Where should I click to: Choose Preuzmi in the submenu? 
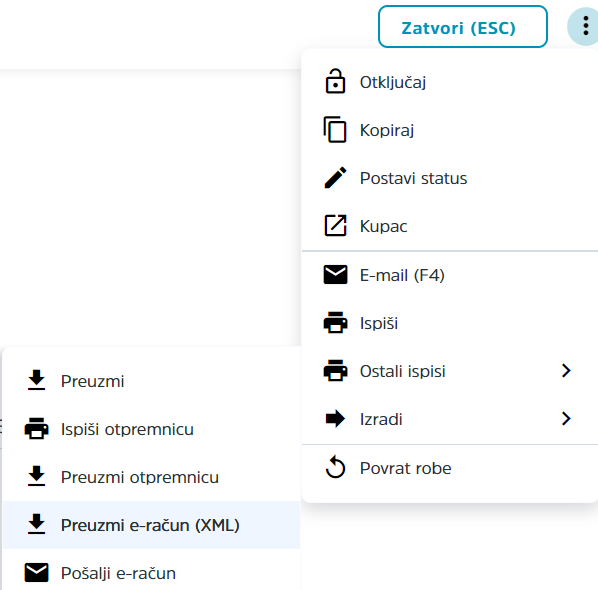(x=151, y=381)
